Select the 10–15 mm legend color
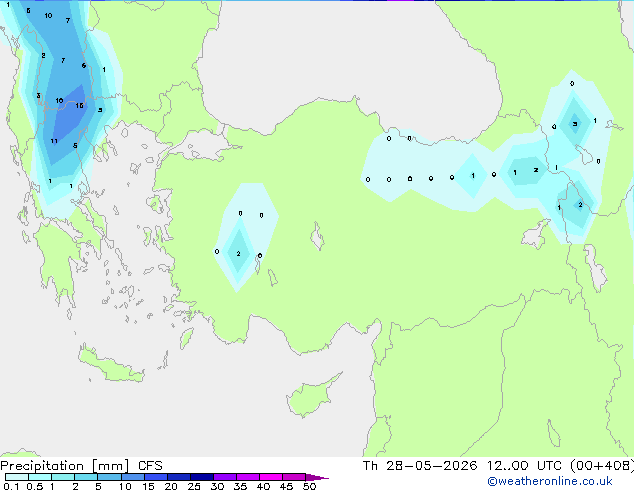Image resolution: width=634 pixels, height=490 pixels. point(132,477)
